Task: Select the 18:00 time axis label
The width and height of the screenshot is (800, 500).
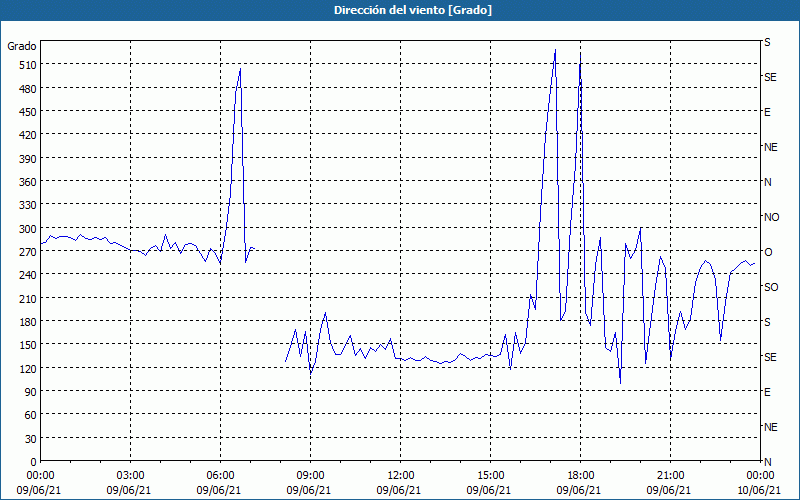Action: [x=581, y=475]
